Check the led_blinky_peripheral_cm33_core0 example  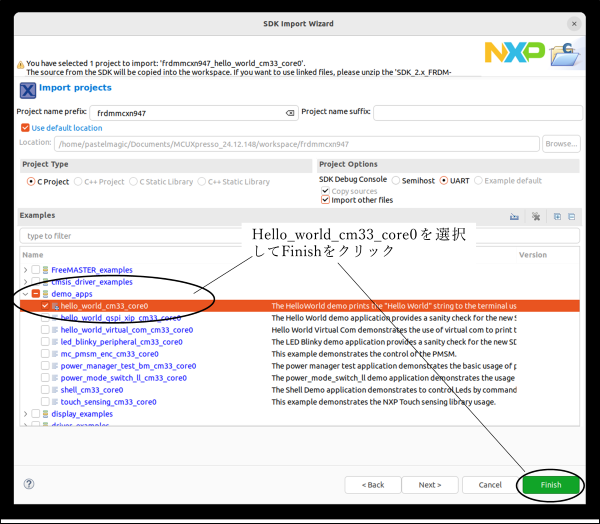click(45, 342)
